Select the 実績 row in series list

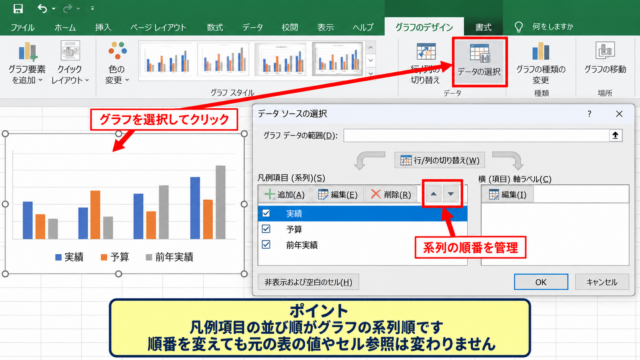coord(363,213)
